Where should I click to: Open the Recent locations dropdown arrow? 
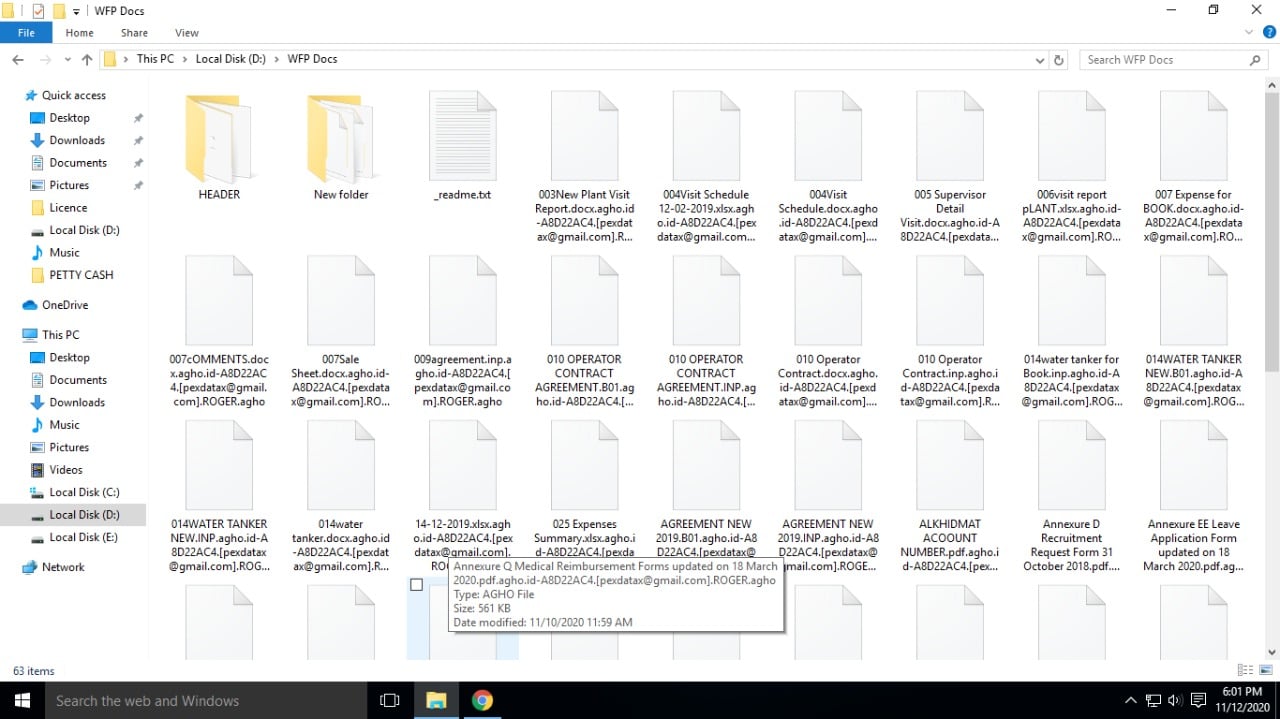pyautogui.click(x=66, y=60)
